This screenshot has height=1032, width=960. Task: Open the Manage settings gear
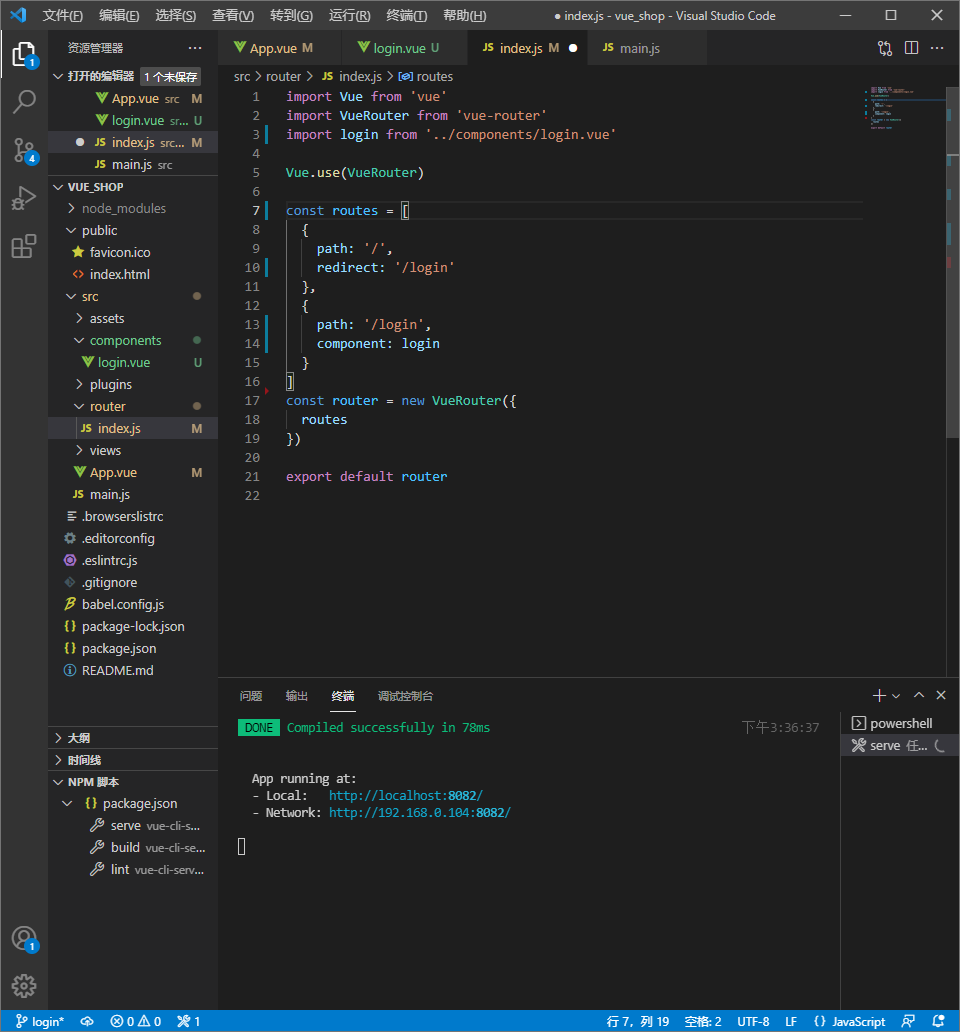click(x=24, y=986)
